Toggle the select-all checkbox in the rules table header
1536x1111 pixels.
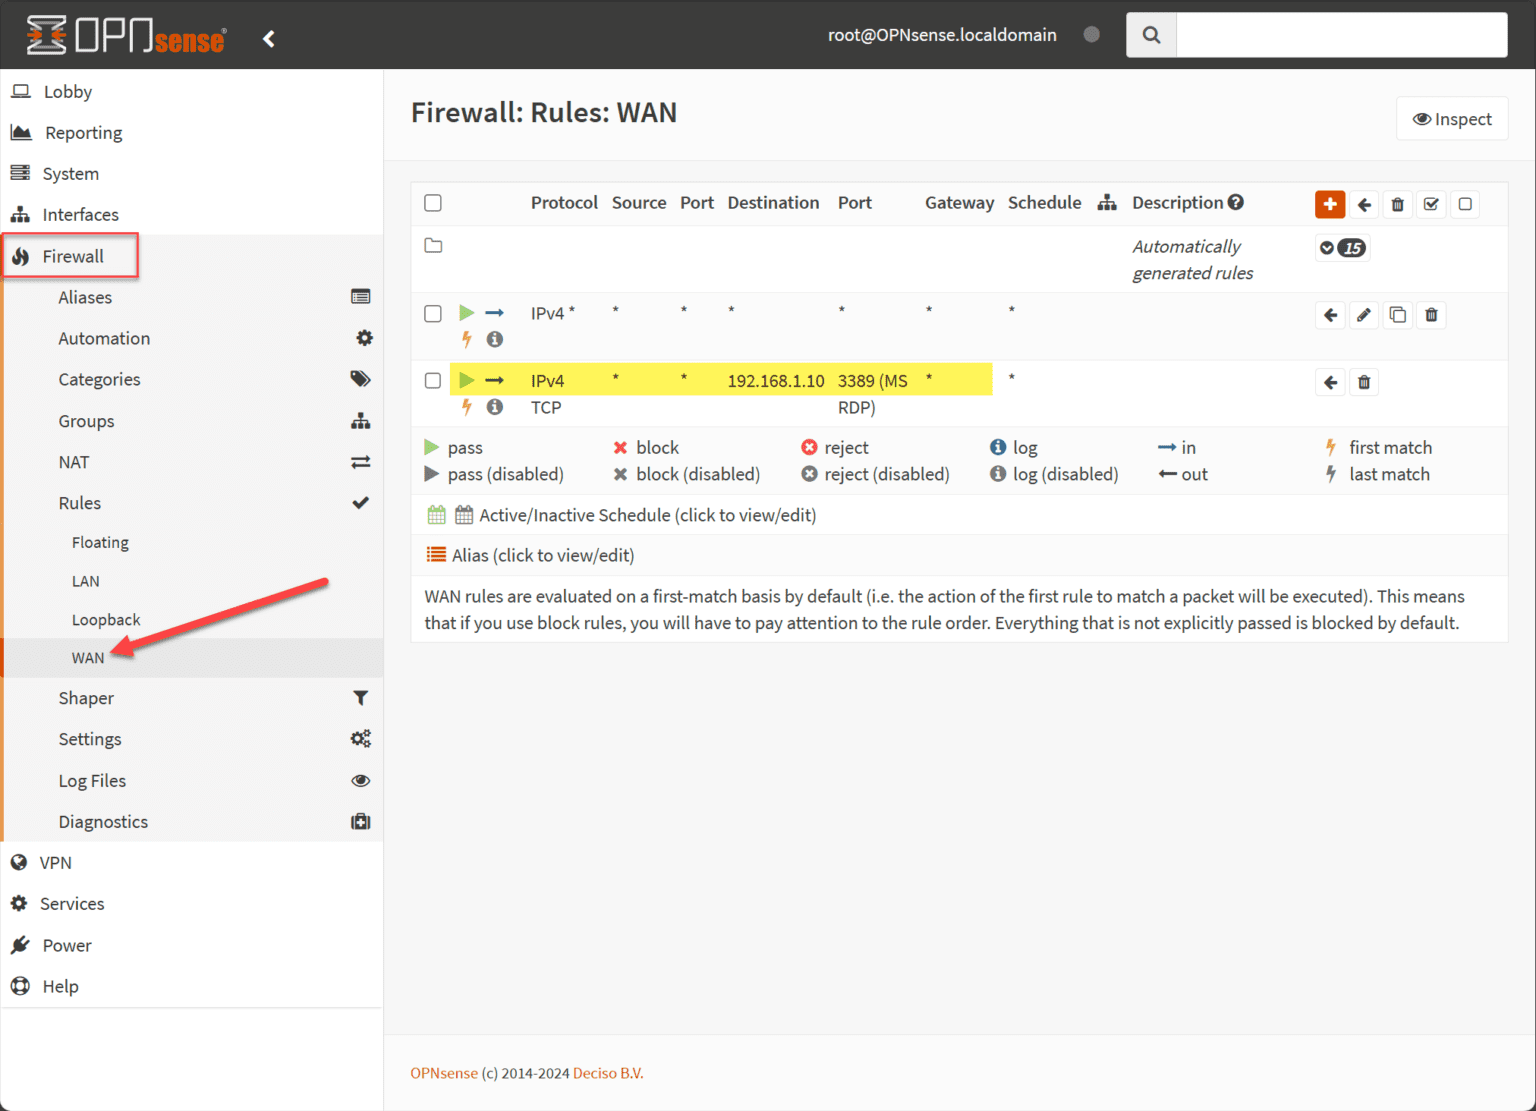[x=433, y=202]
